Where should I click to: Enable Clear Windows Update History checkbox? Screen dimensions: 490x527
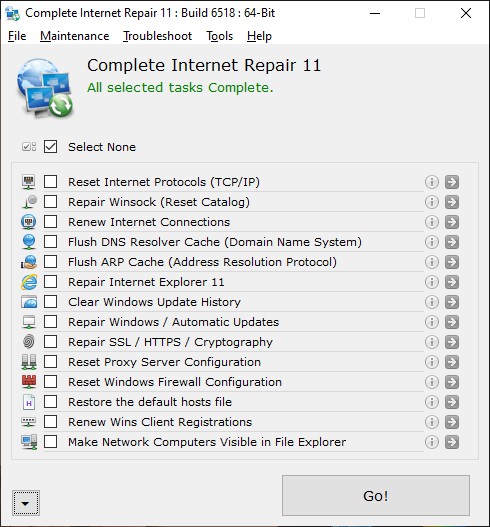[50, 302]
